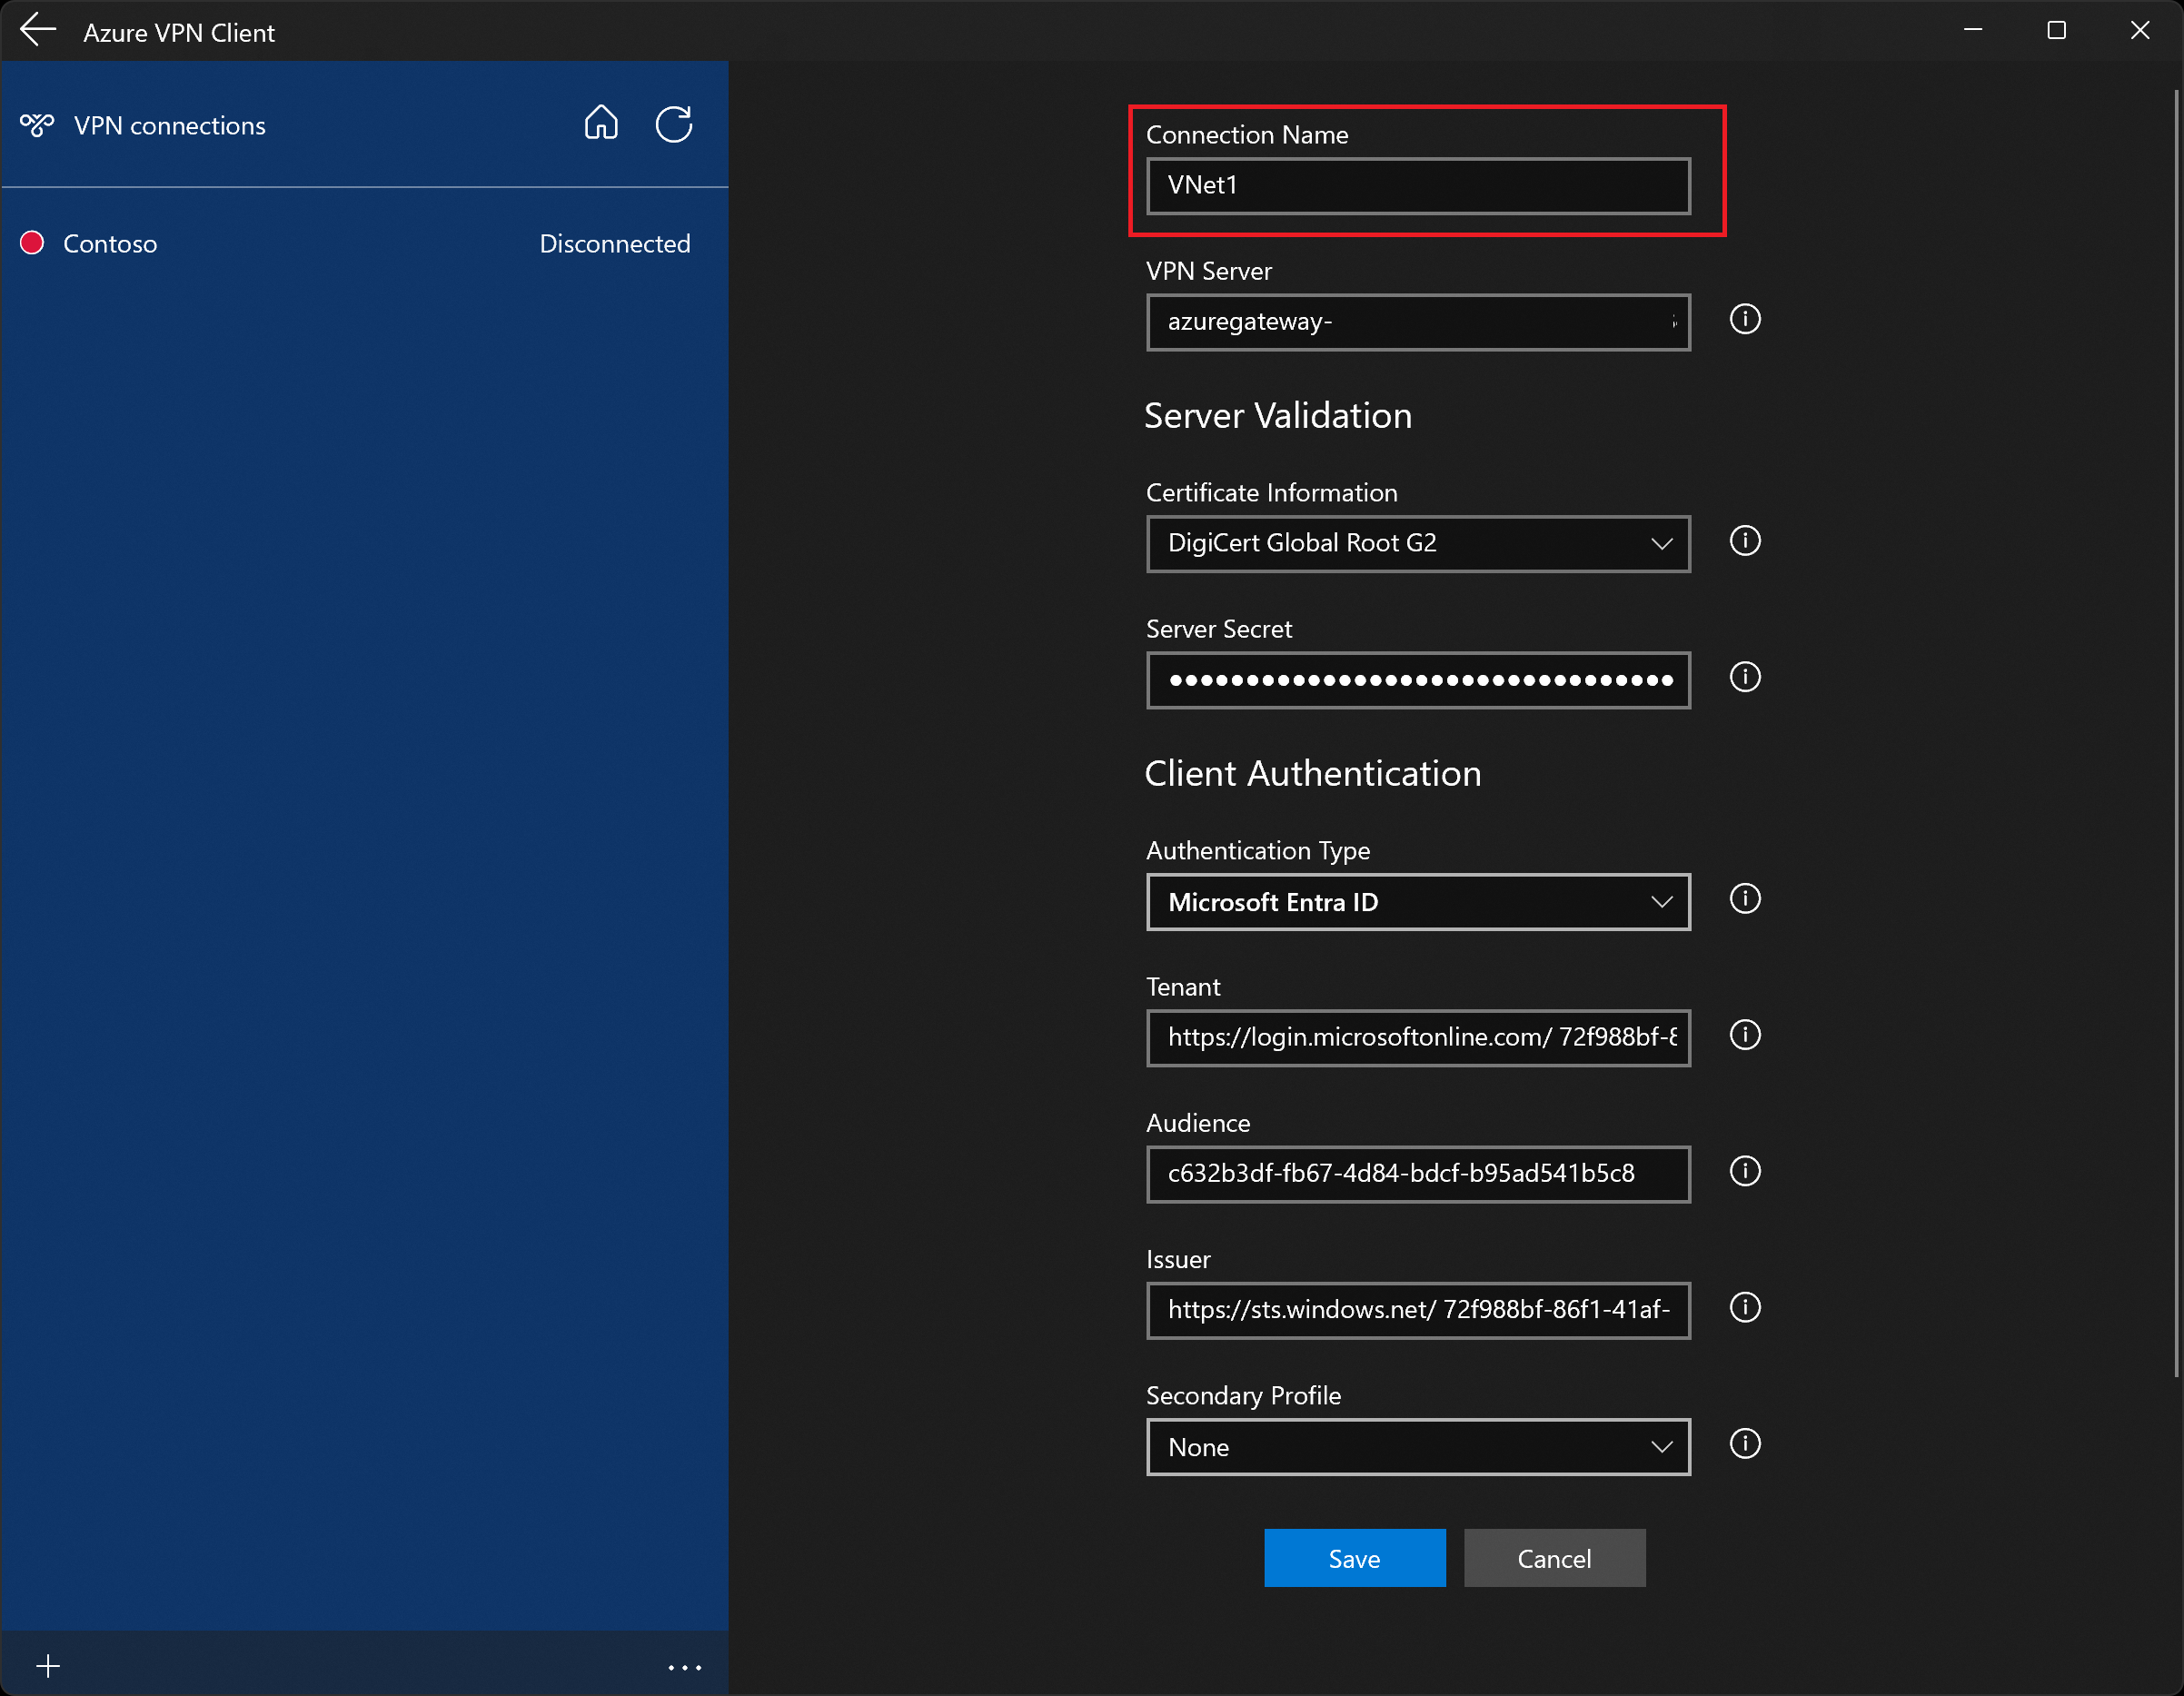Click info icon beside Issuer field
The height and width of the screenshot is (1696, 2184).
1745,1308
